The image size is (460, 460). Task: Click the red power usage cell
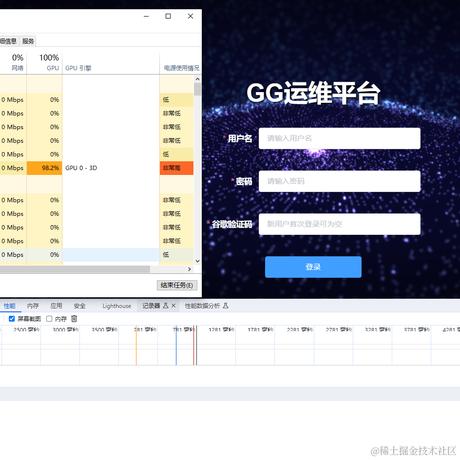(x=177, y=168)
